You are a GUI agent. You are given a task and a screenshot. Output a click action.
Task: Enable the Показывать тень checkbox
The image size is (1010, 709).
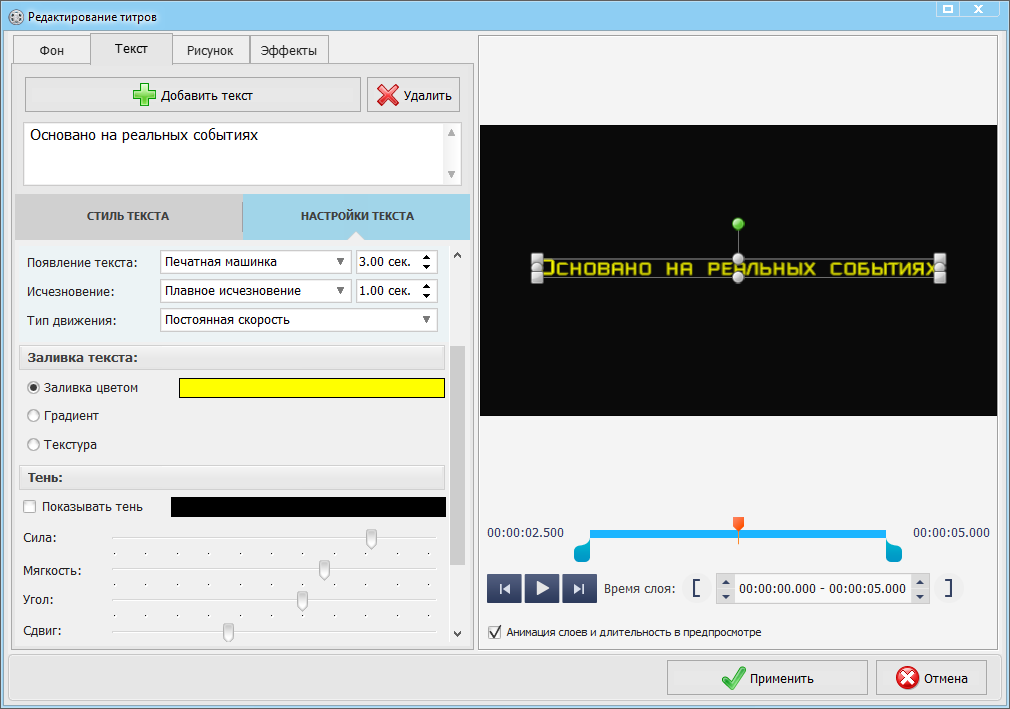pyautogui.click(x=30, y=507)
